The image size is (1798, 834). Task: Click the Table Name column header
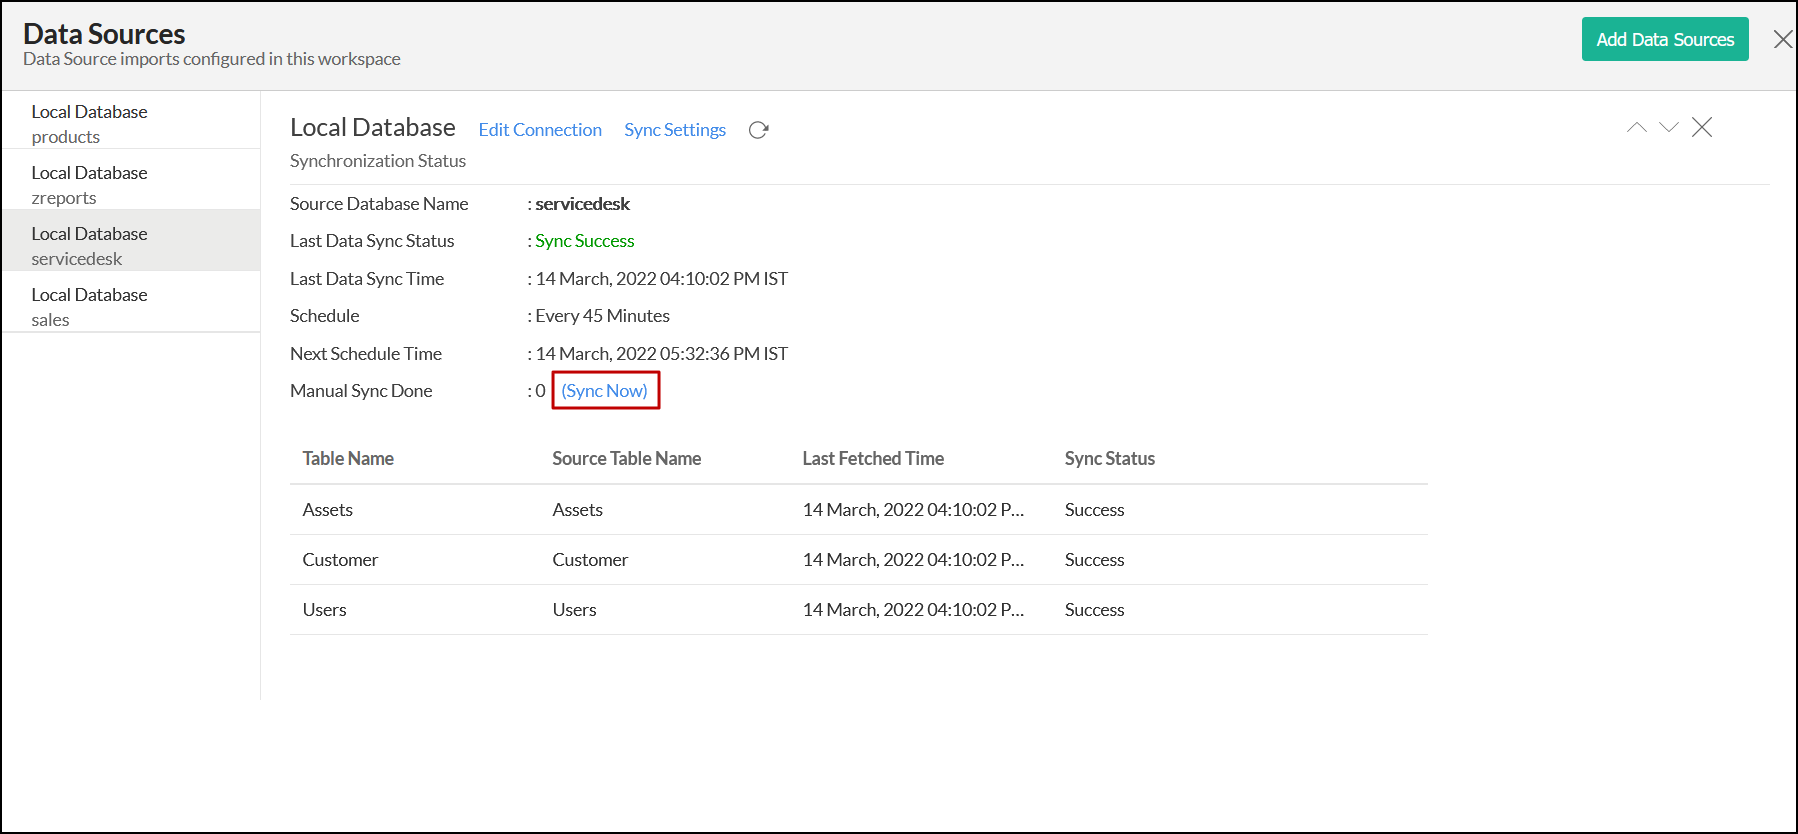(348, 459)
